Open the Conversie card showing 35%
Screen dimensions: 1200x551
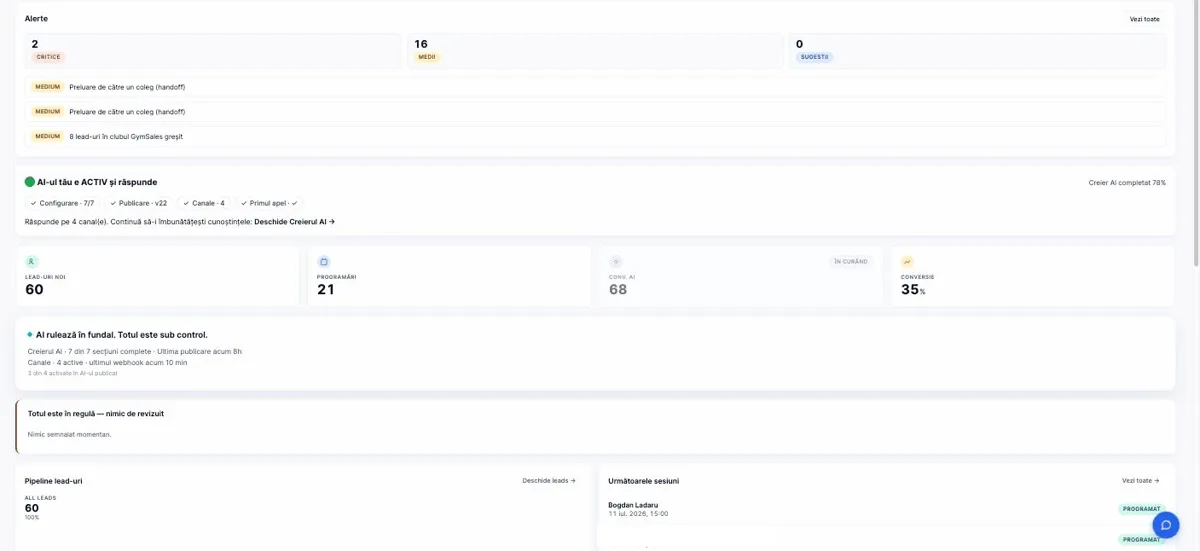[1033, 276]
